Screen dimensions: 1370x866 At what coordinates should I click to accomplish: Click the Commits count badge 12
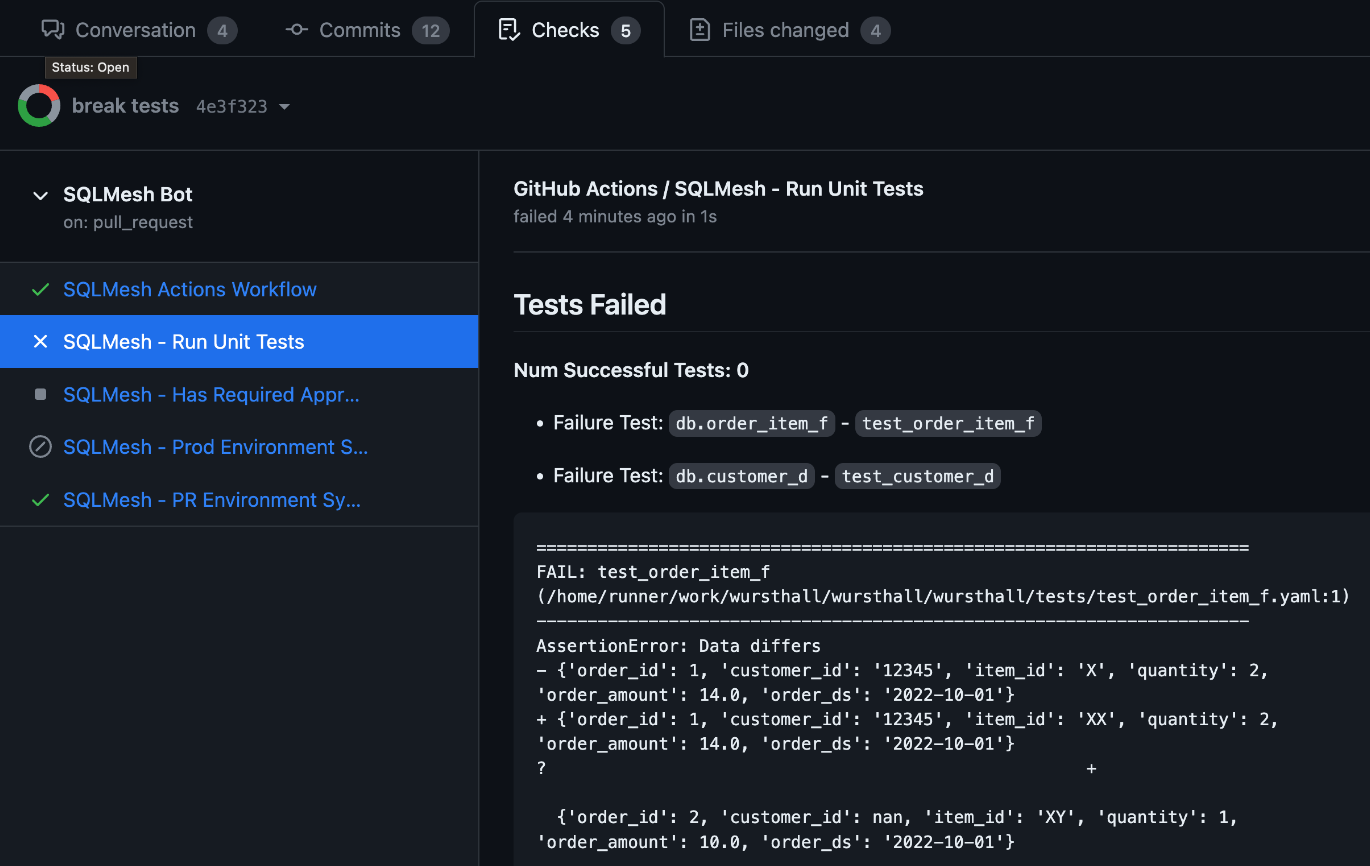click(x=430, y=31)
